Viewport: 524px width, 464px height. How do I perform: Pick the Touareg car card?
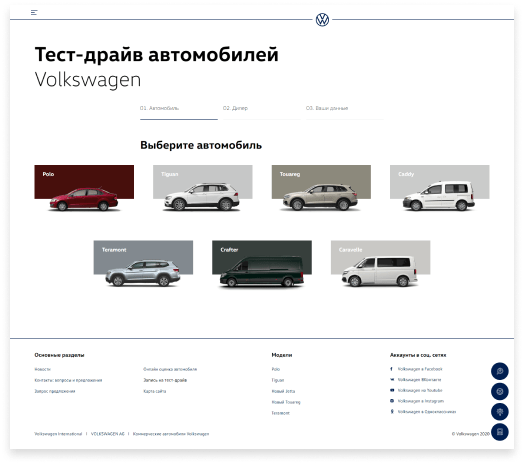pos(321,188)
